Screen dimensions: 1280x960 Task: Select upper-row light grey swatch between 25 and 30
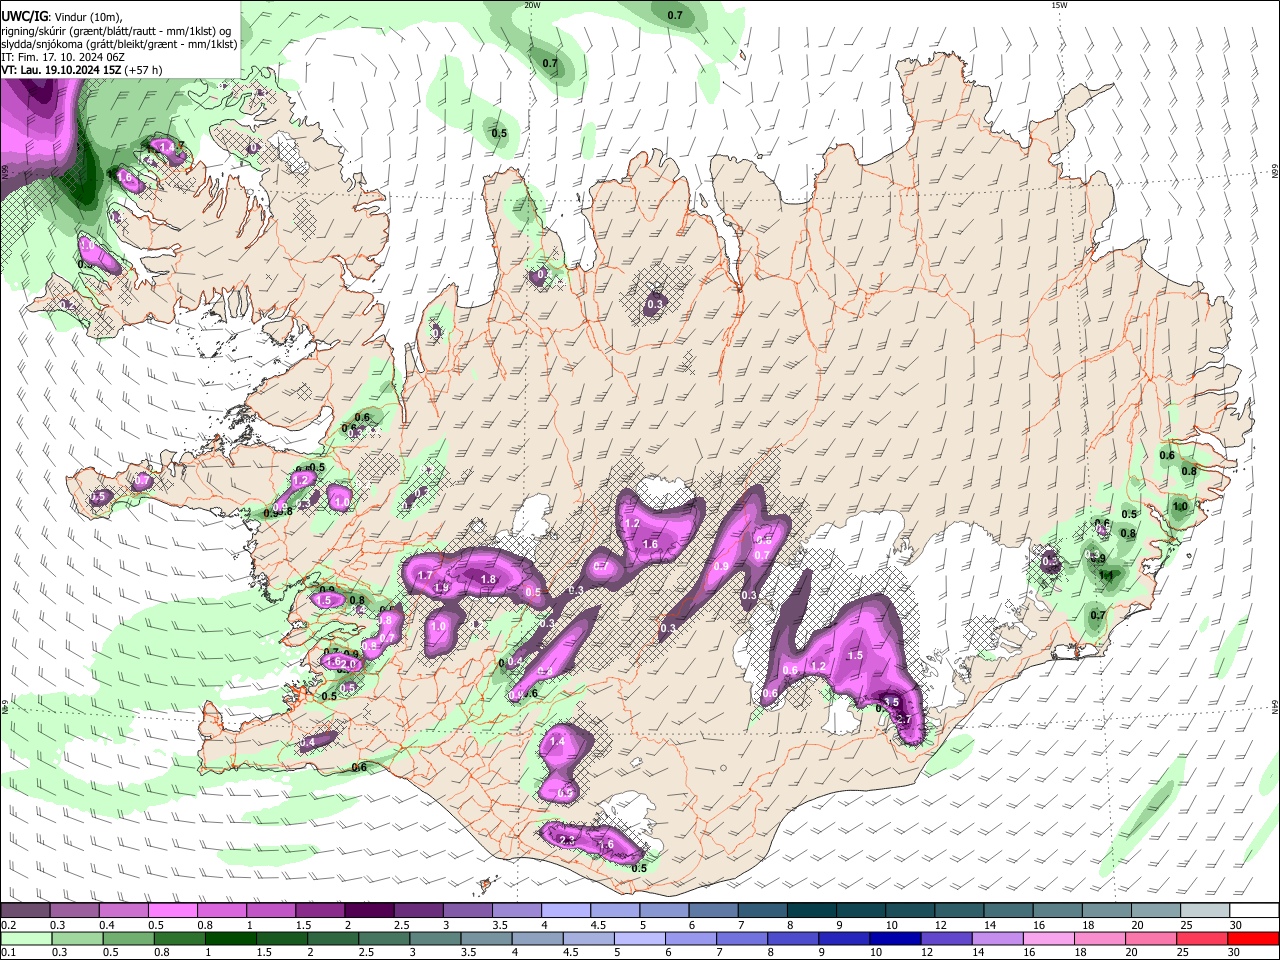[1206, 911]
